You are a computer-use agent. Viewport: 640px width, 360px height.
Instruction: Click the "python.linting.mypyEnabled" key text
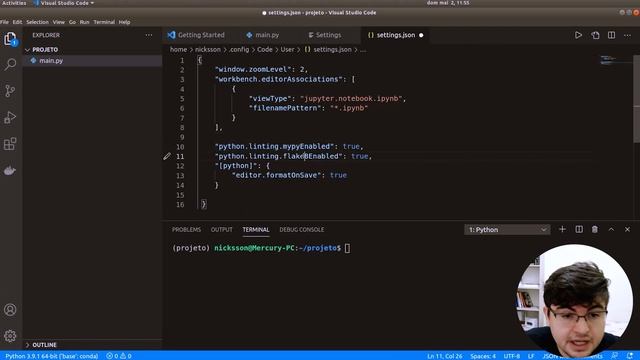[x=275, y=147]
